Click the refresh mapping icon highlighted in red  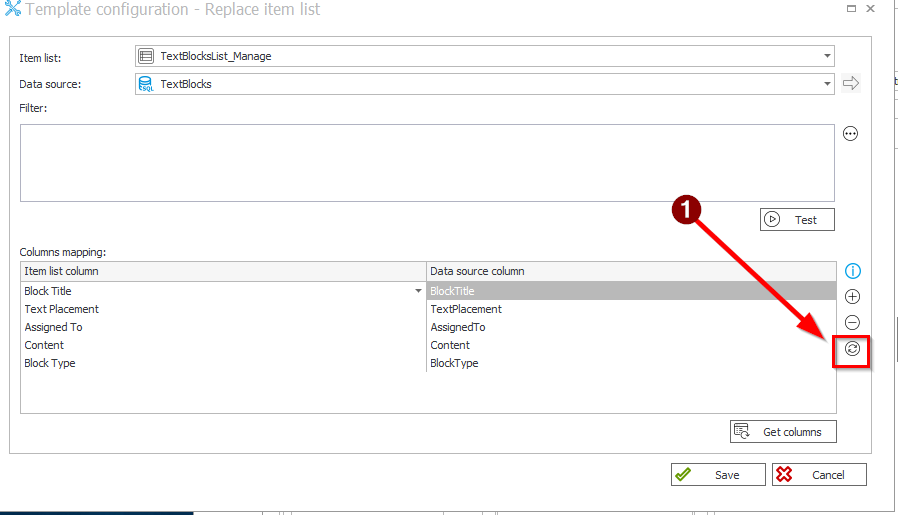point(852,349)
